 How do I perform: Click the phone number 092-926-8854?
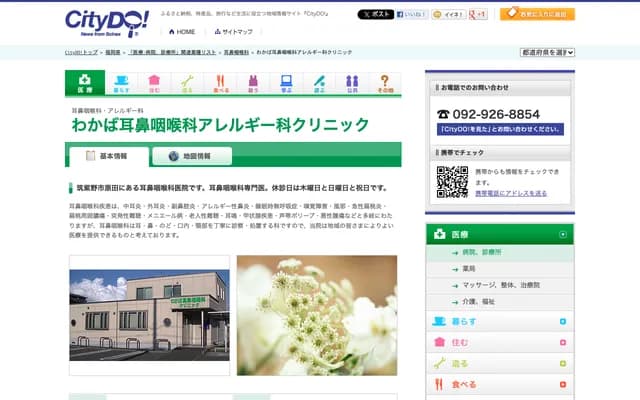click(x=496, y=114)
